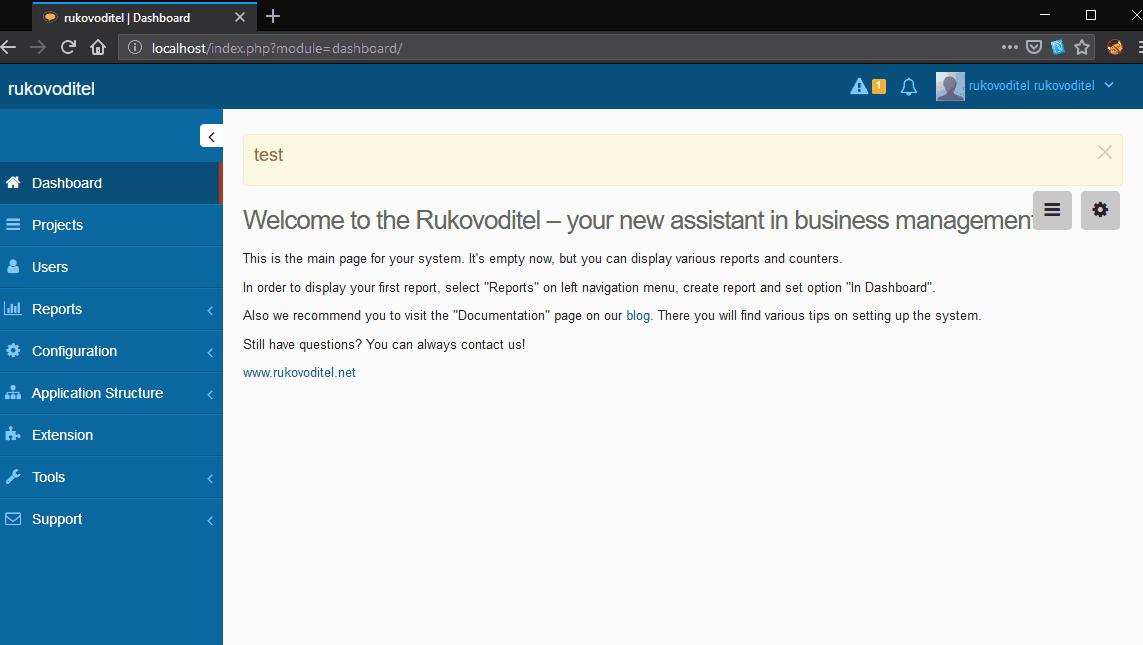Click the Tools wrench icon
Viewport: 1143px width, 645px height.
[13, 476]
